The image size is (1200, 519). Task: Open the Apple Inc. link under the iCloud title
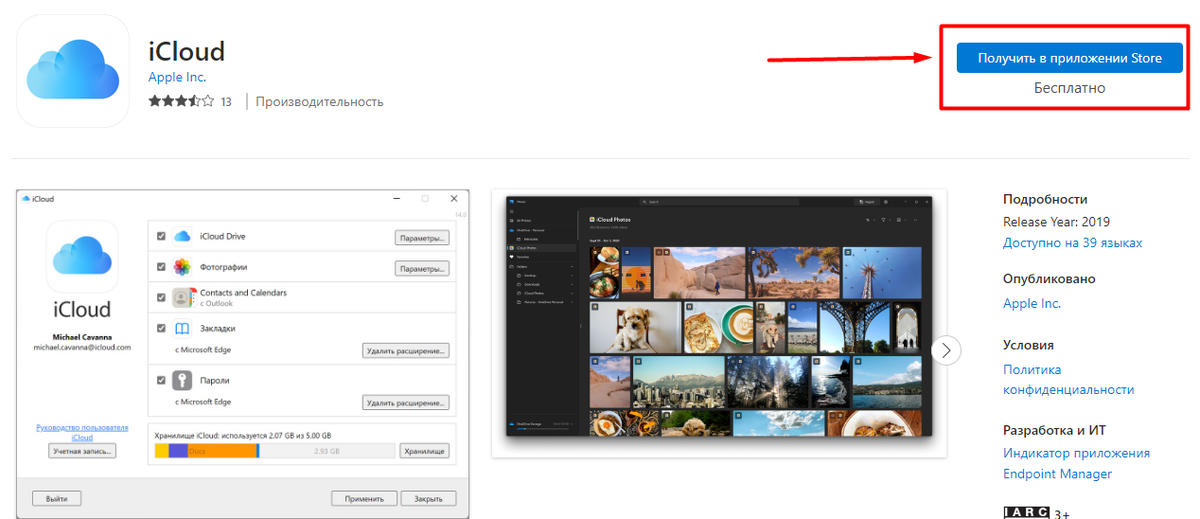177,77
